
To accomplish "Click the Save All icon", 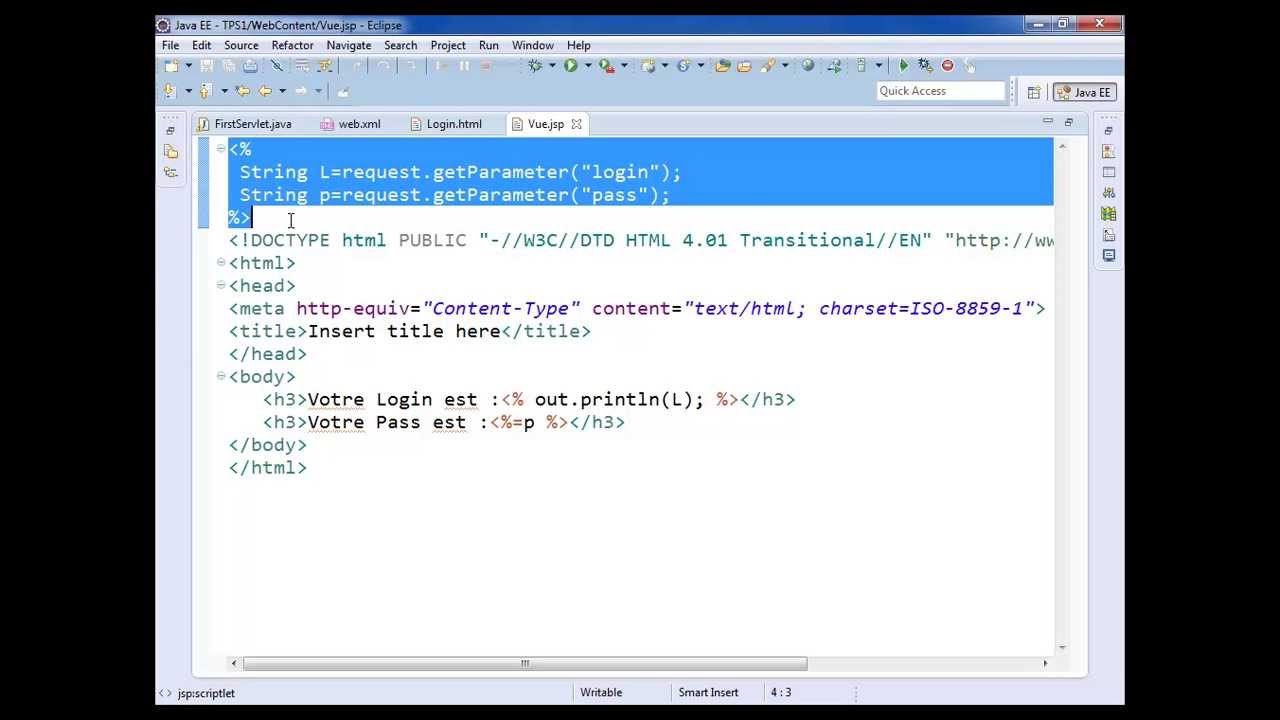I will [x=228, y=66].
